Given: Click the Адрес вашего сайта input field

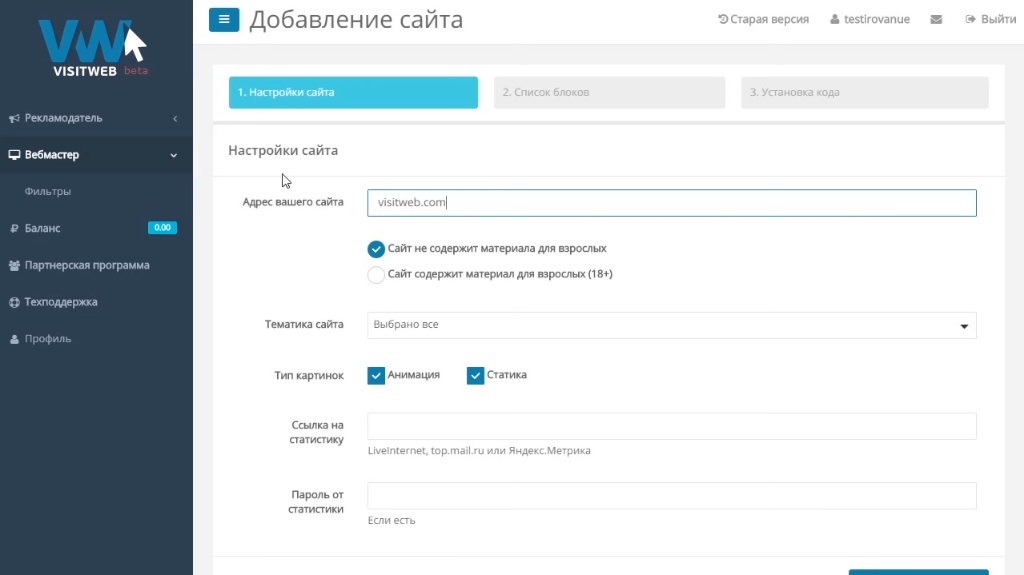Looking at the screenshot, I should click(x=671, y=203).
